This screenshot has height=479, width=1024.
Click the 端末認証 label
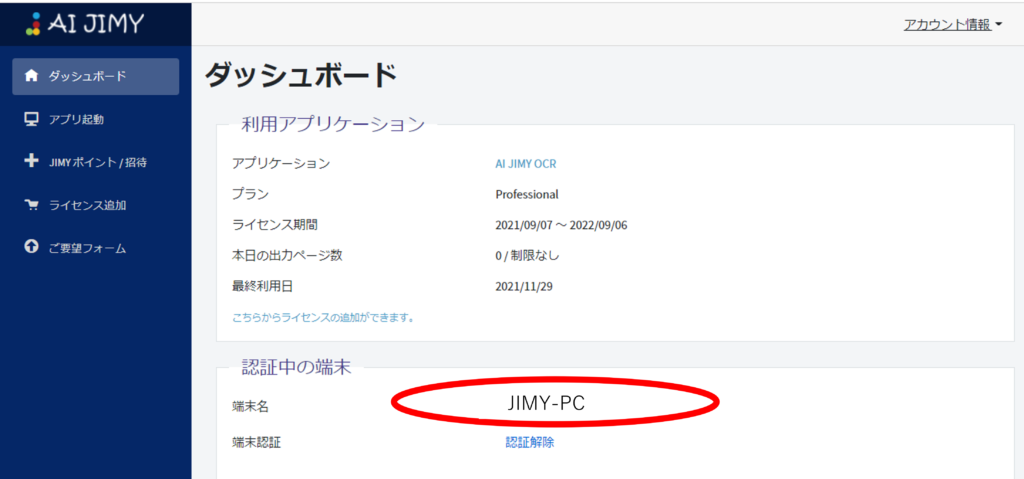pyautogui.click(x=256, y=442)
